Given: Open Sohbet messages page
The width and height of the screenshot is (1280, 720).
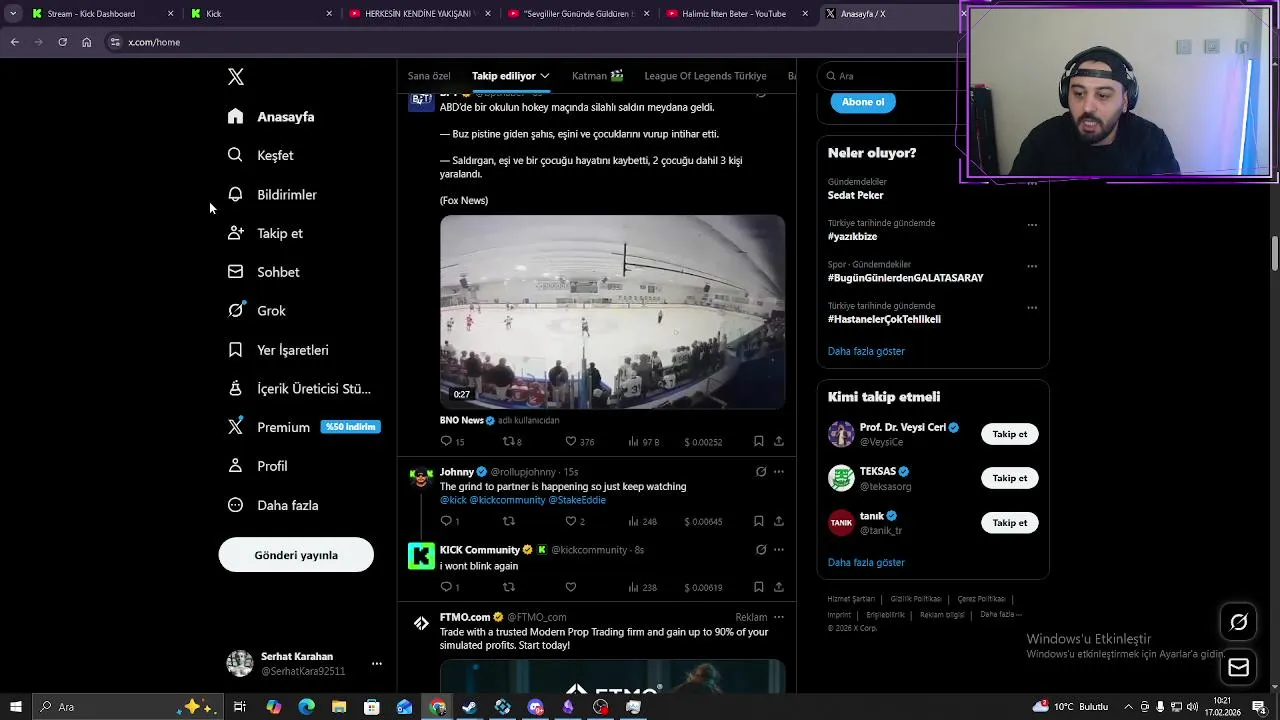Looking at the screenshot, I should coord(264,272).
